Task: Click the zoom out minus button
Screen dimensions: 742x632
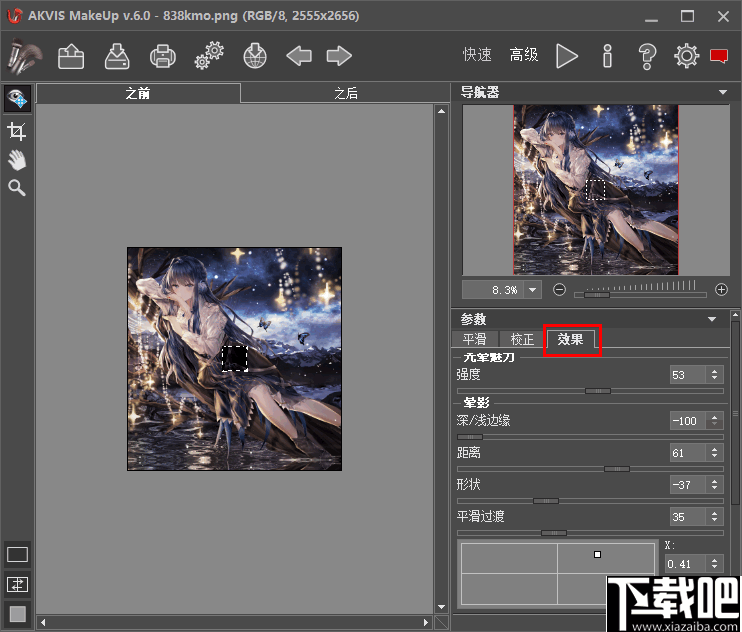Action: click(x=559, y=290)
